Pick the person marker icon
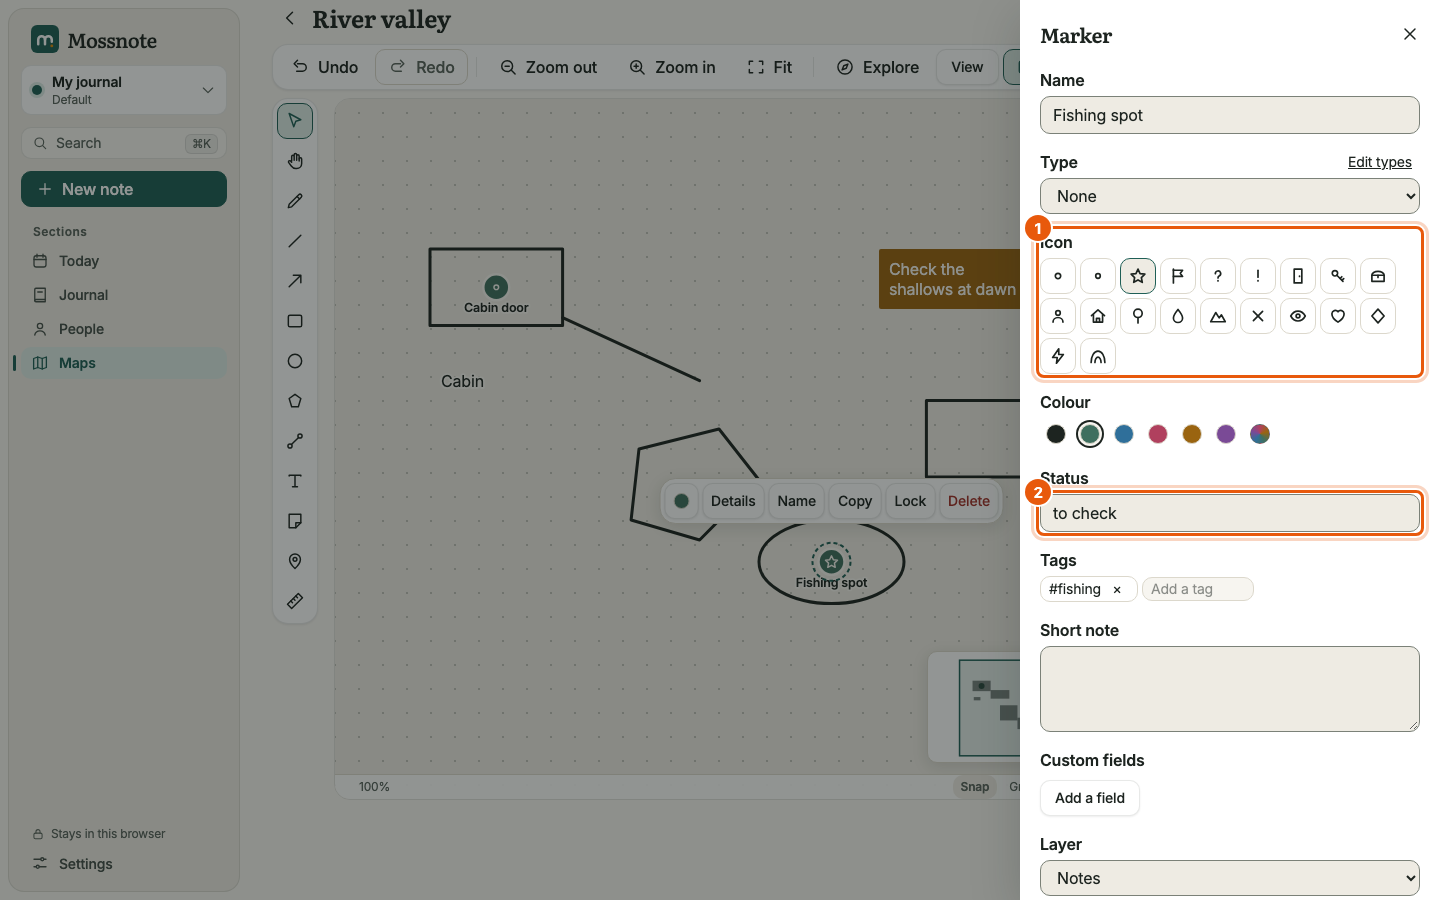Viewport: 1440px width, 900px height. [1058, 316]
